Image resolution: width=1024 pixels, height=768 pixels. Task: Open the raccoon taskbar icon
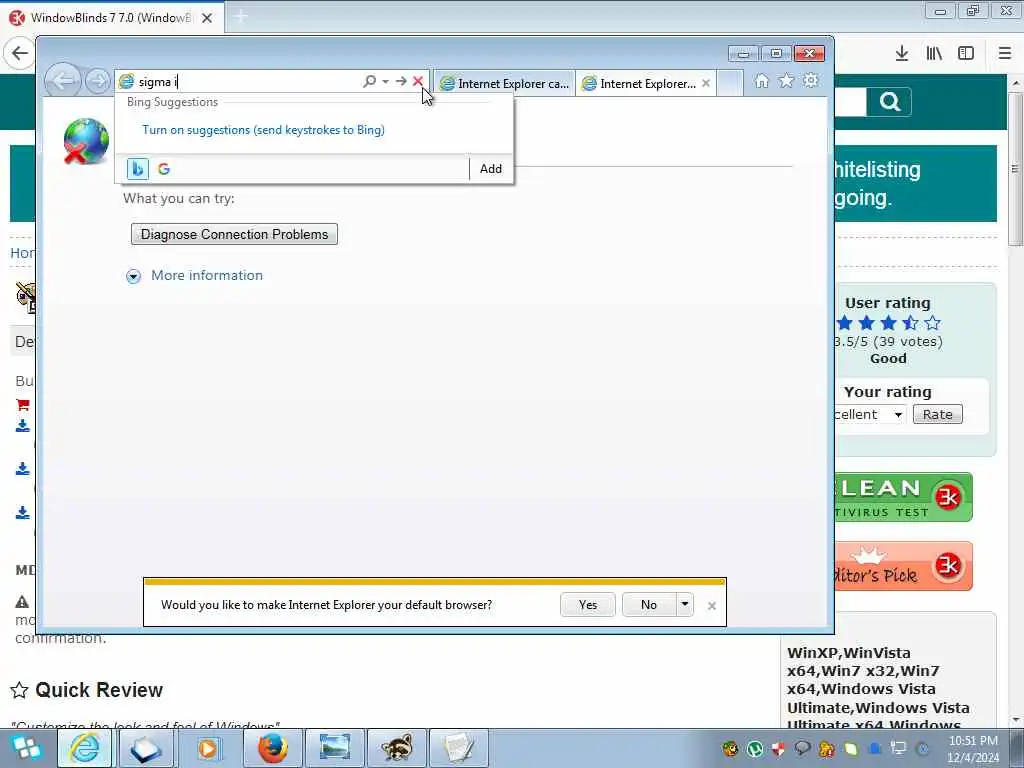point(396,748)
